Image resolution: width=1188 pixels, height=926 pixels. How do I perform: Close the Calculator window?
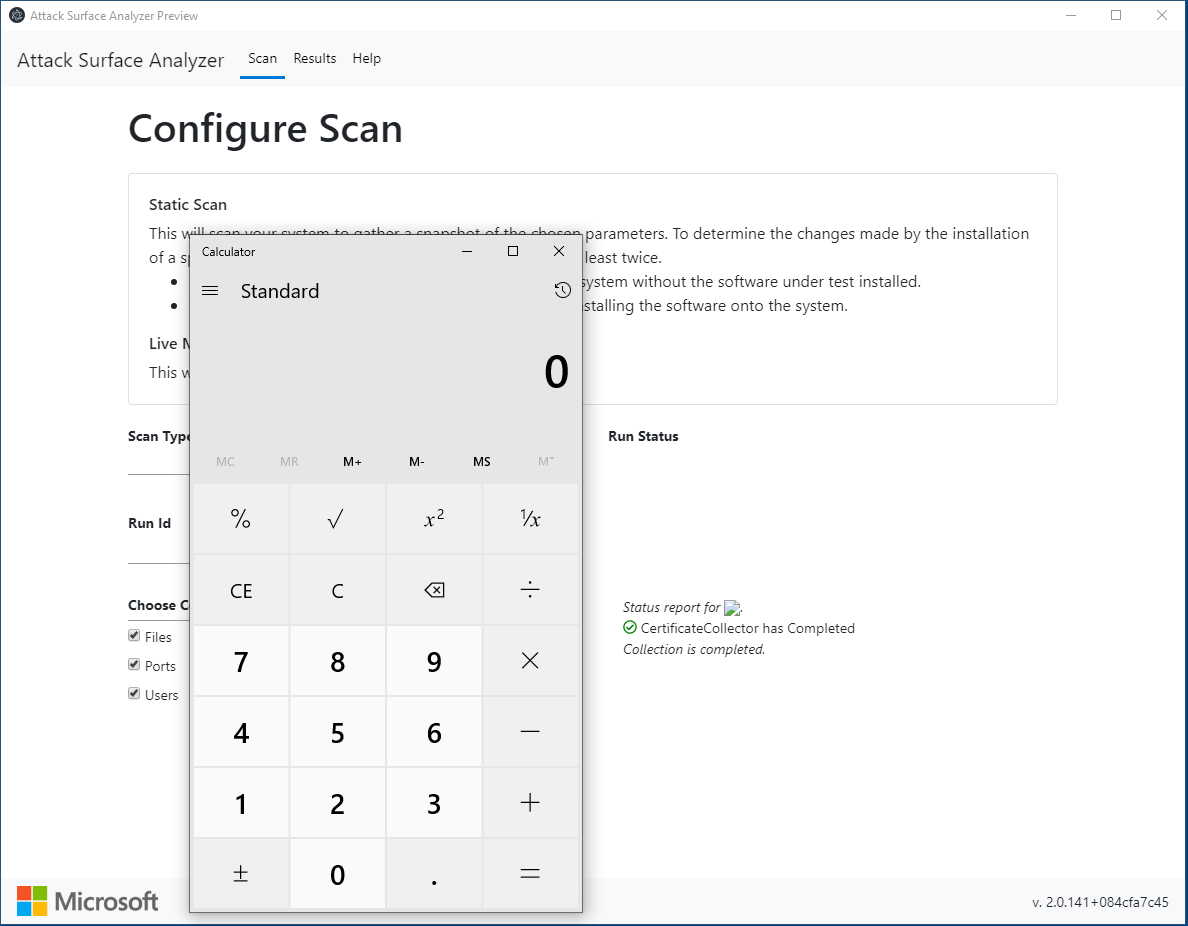(559, 252)
